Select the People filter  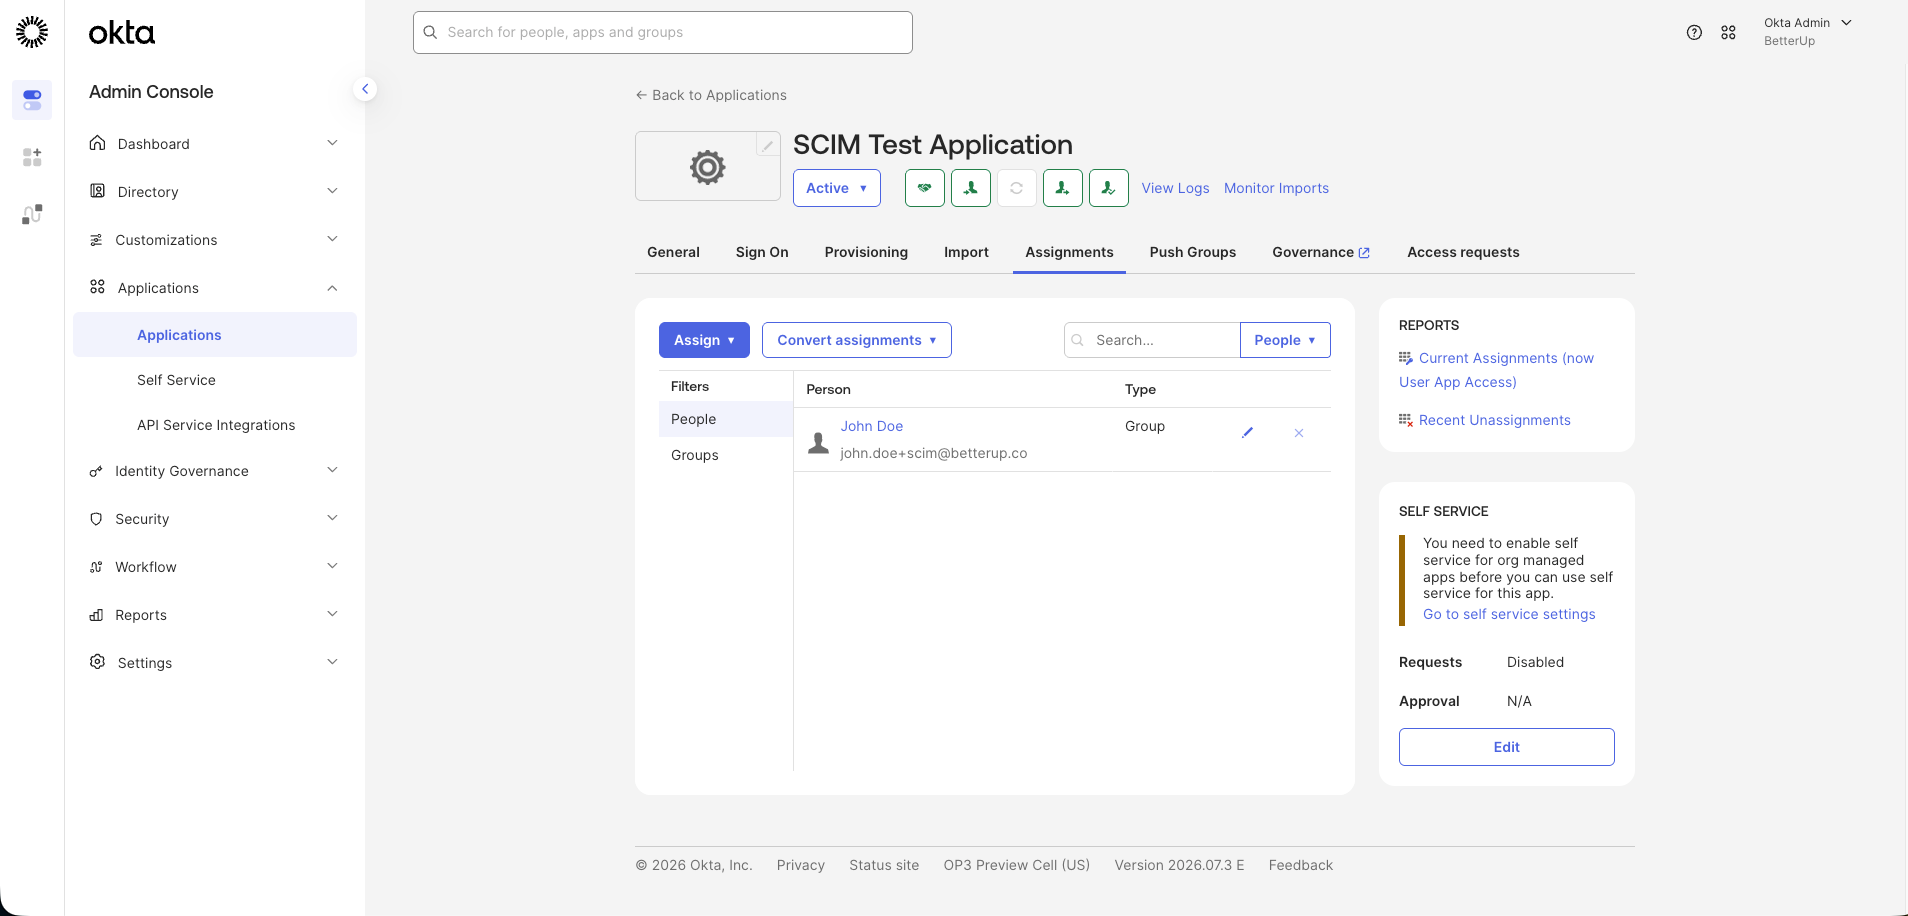pyautogui.click(x=726, y=419)
